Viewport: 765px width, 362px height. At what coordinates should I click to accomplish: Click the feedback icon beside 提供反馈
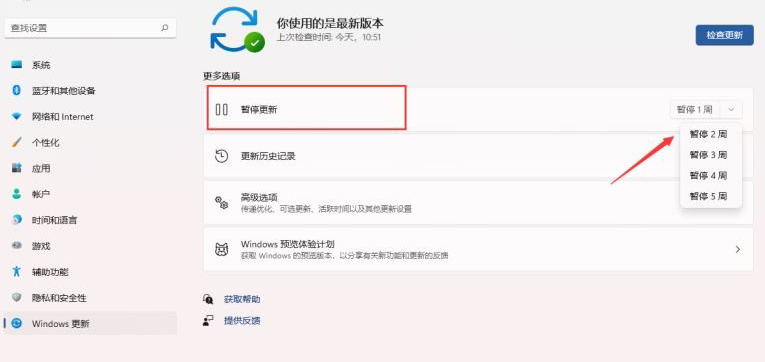(208, 321)
